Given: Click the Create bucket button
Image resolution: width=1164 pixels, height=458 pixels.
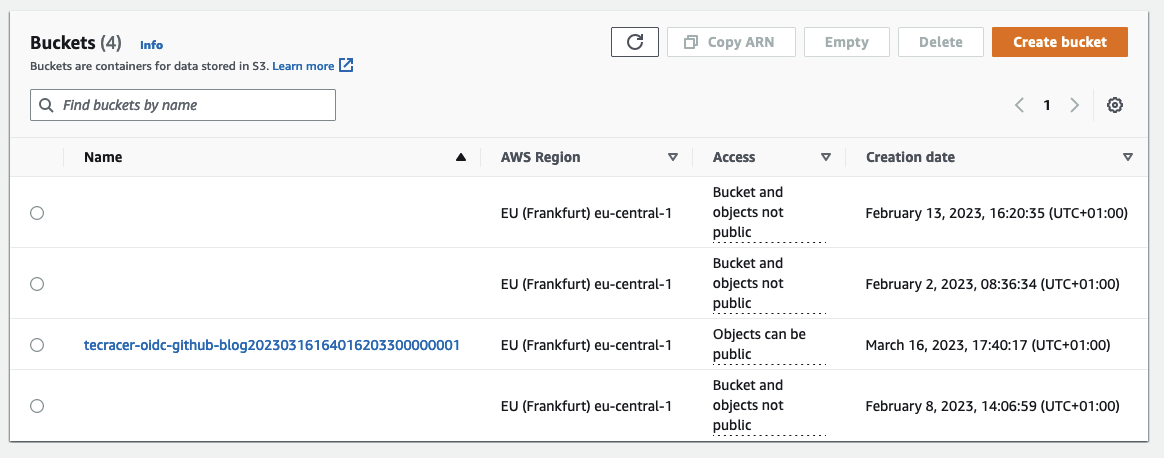Looking at the screenshot, I should [x=1059, y=42].
